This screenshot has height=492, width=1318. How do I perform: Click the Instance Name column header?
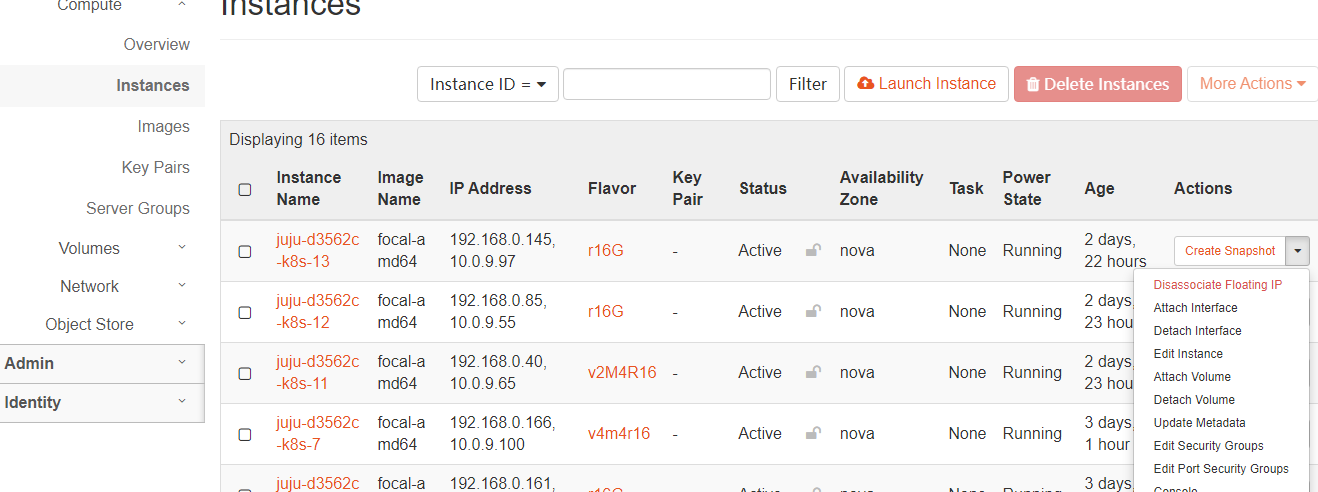(x=309, y=188)
